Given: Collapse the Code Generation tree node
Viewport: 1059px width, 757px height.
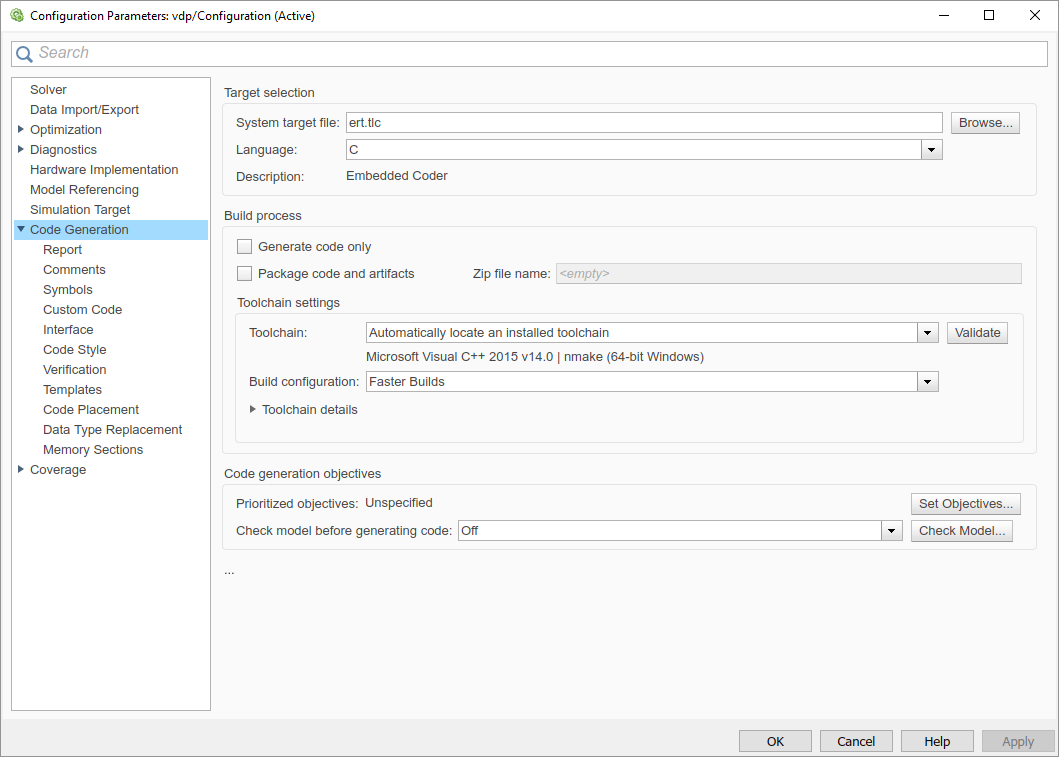Looking at the screenshot, I should [x=21, y=230].
